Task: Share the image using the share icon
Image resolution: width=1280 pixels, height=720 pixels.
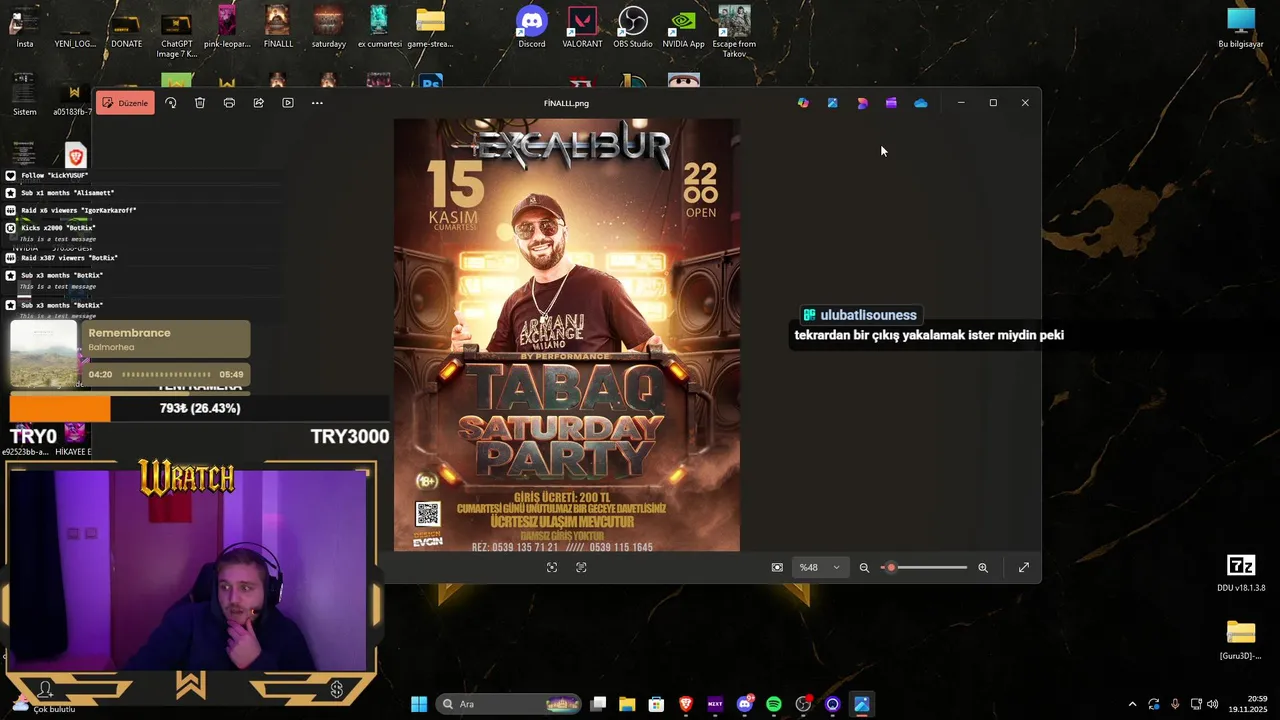Action: coord(259,103)
